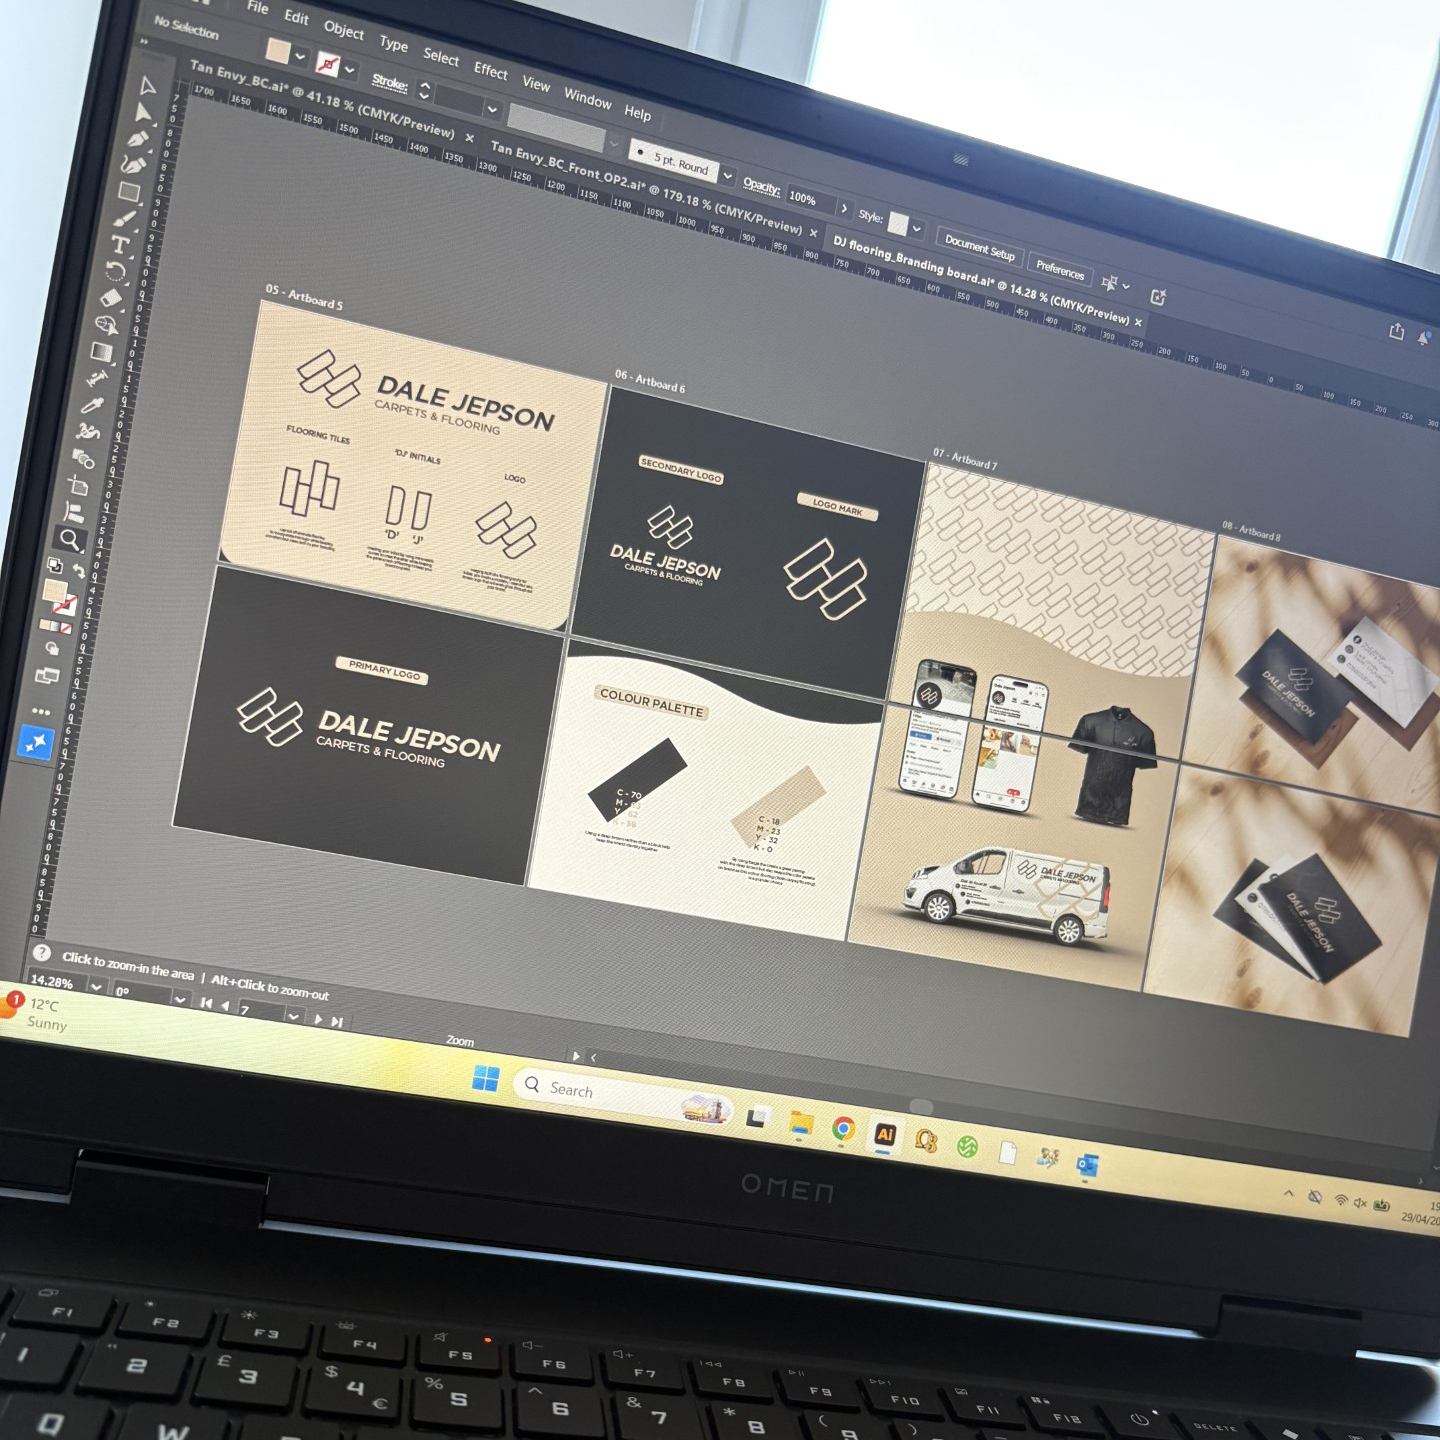Open File Explorer from the taskbar
Image resolution: width=1440 pixels, height=1440 pixels.
801,1123
